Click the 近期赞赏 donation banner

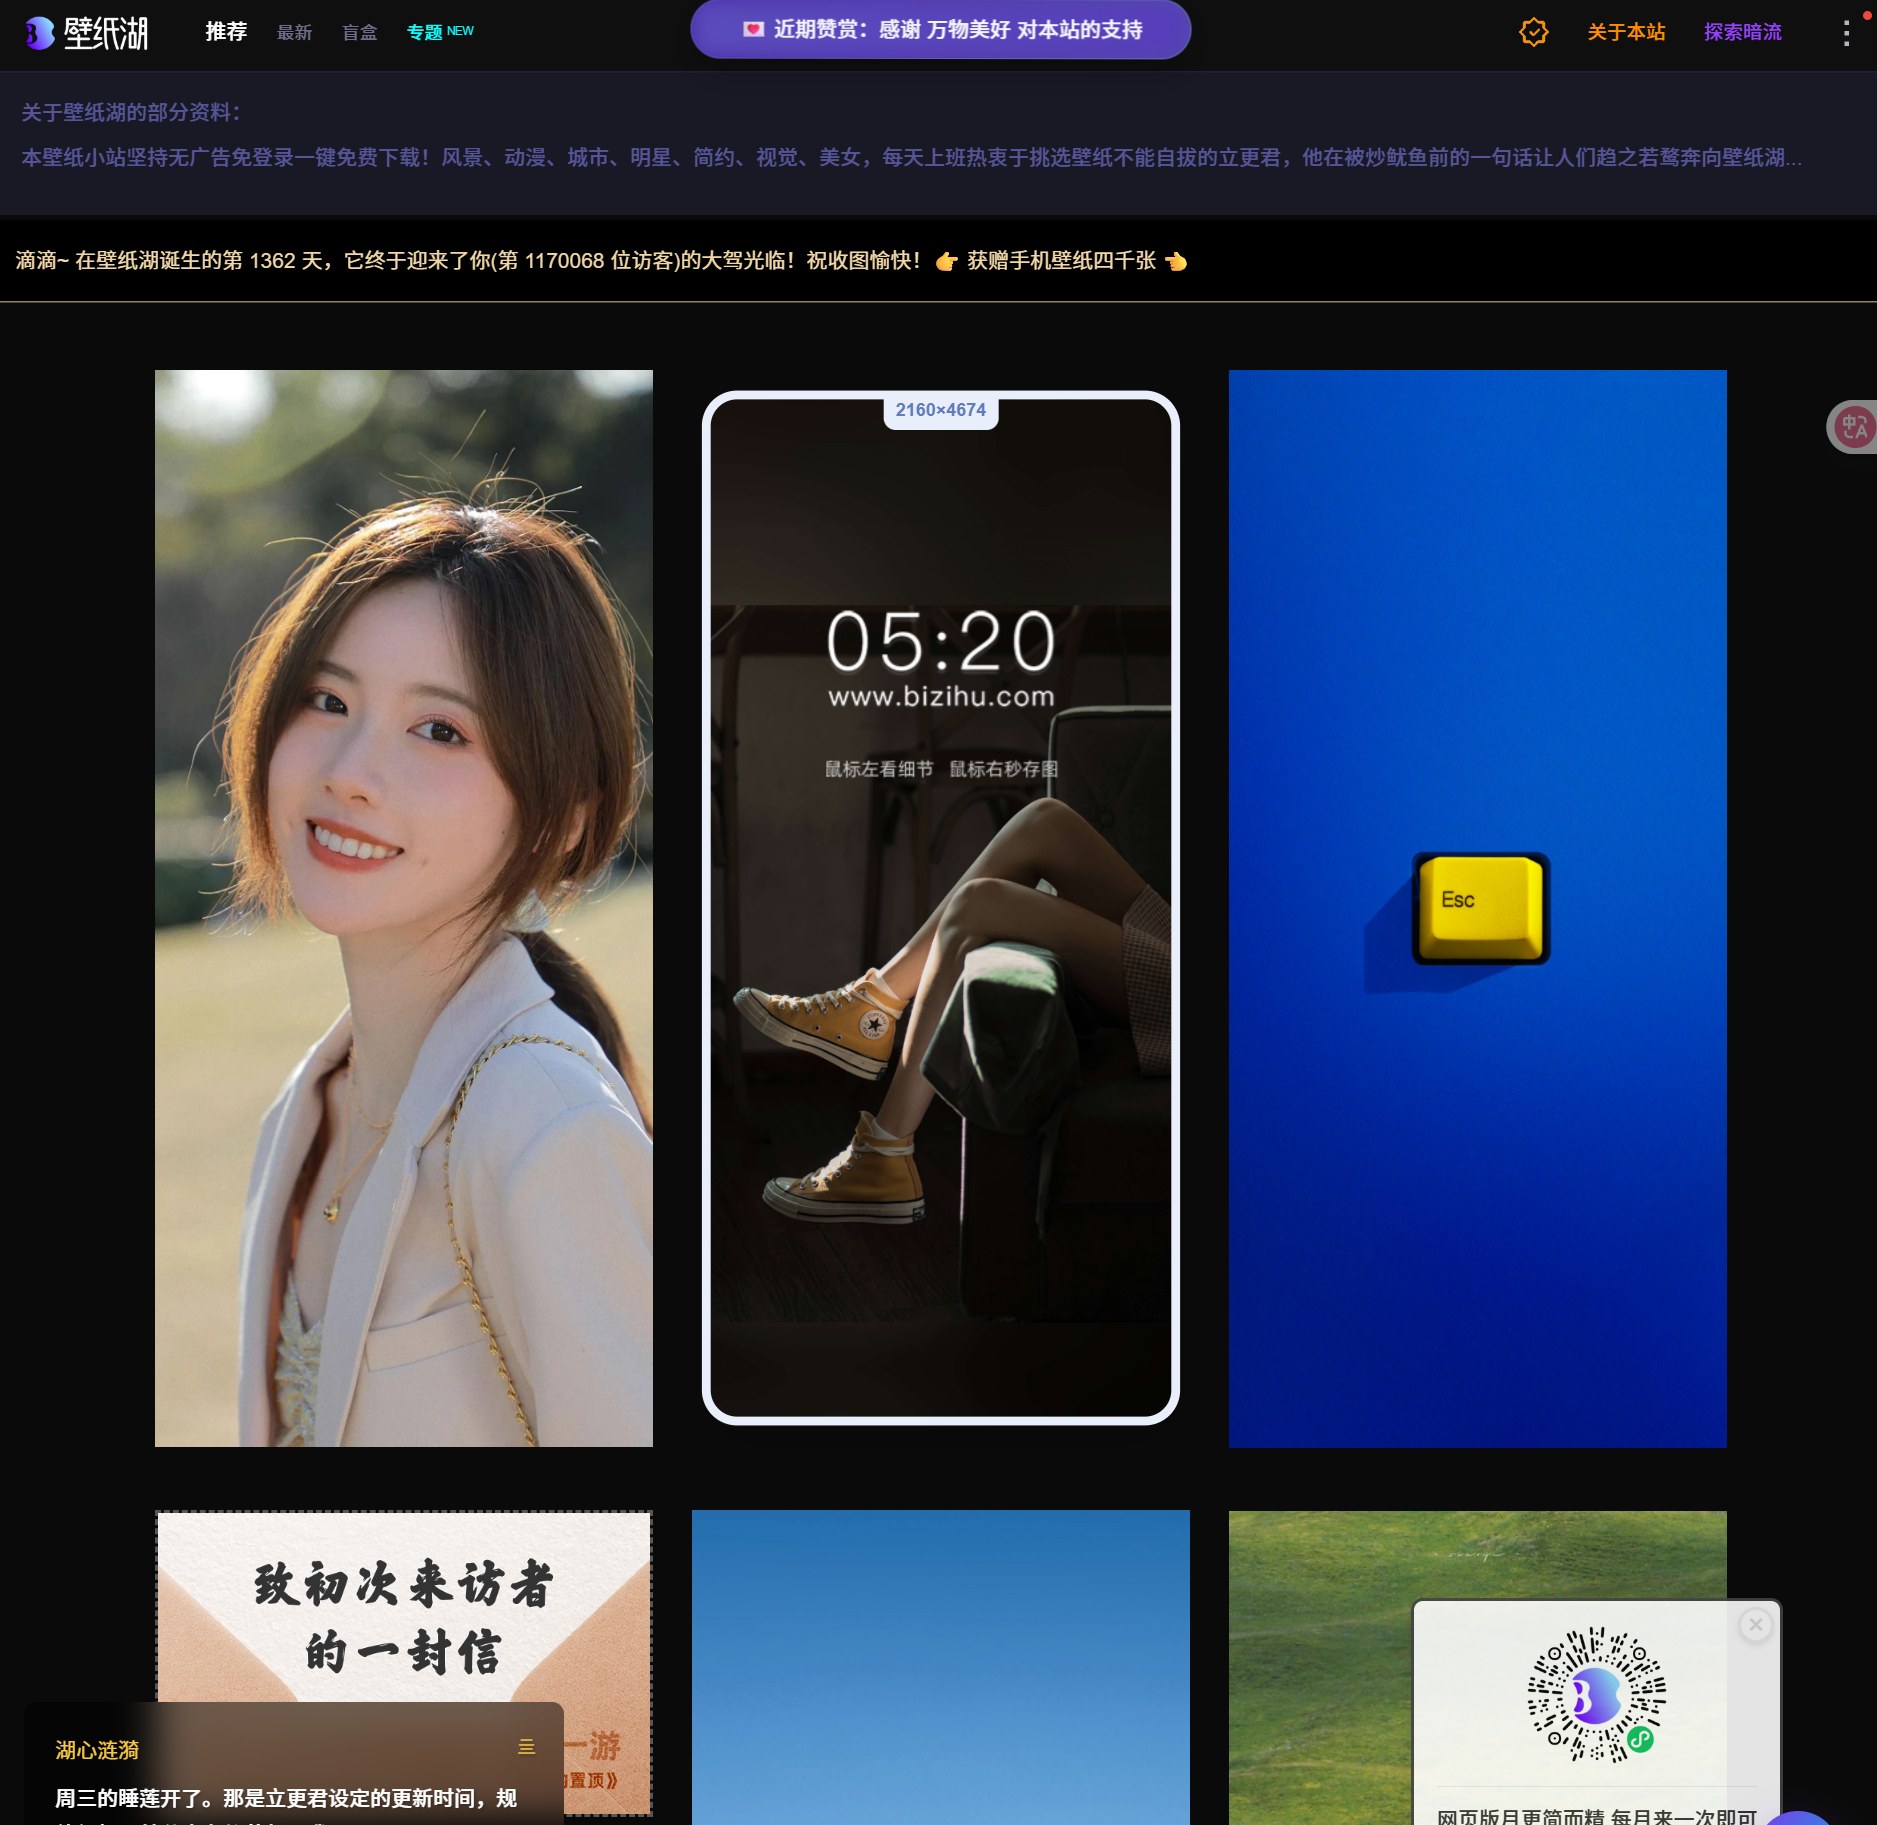938,29
